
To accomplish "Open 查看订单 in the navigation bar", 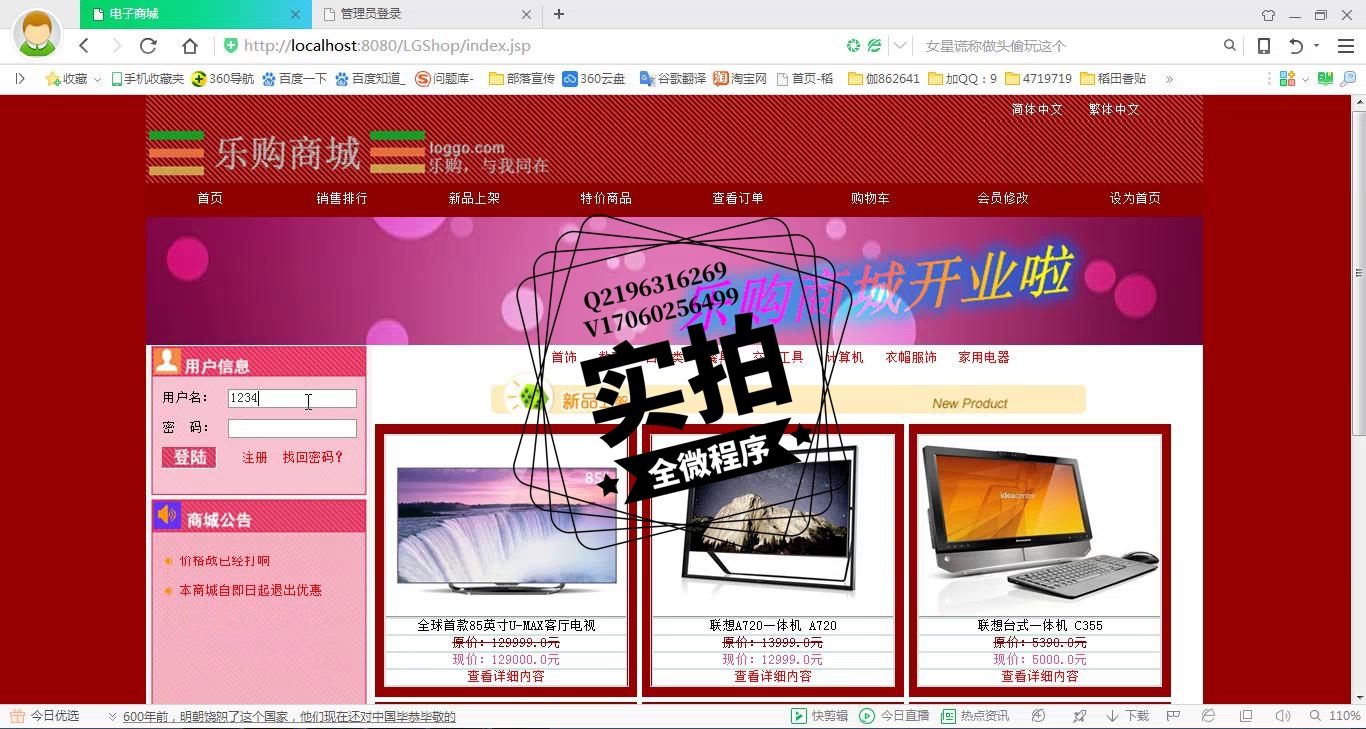I will (738, 198).
